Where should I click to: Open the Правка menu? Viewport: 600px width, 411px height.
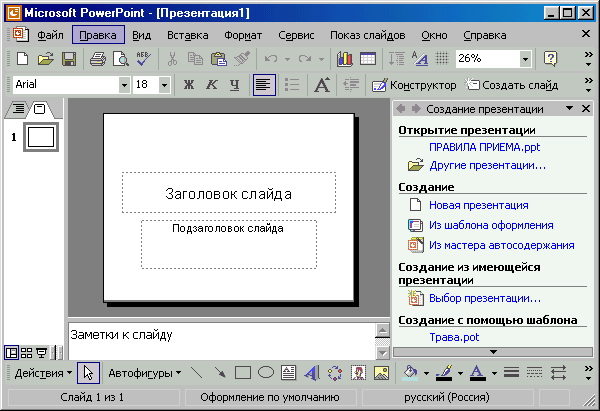tap(98, 35)
